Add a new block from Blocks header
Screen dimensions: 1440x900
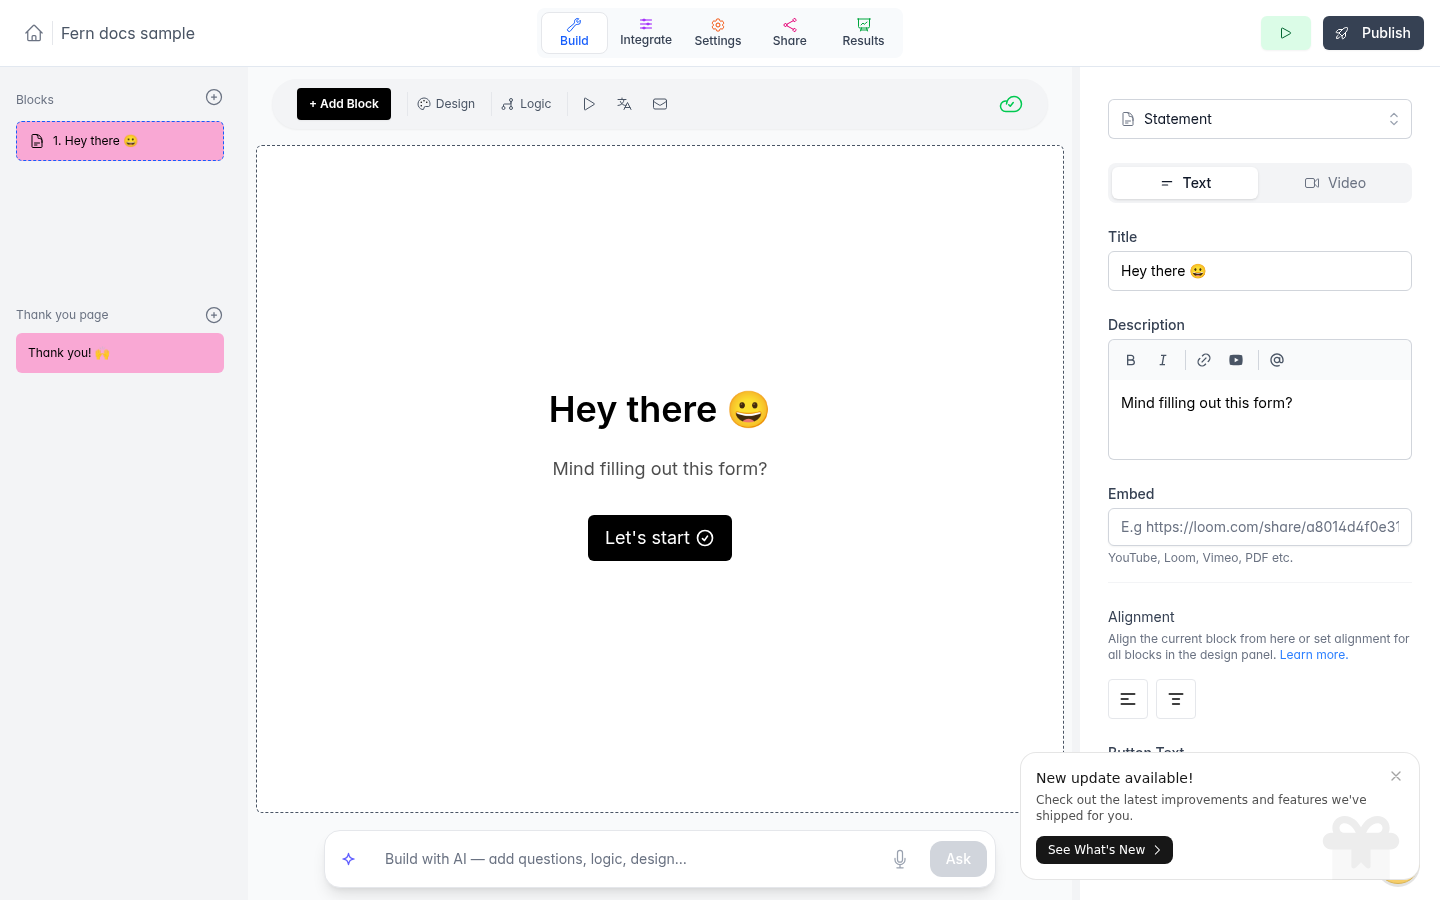[x=214, y=97]
